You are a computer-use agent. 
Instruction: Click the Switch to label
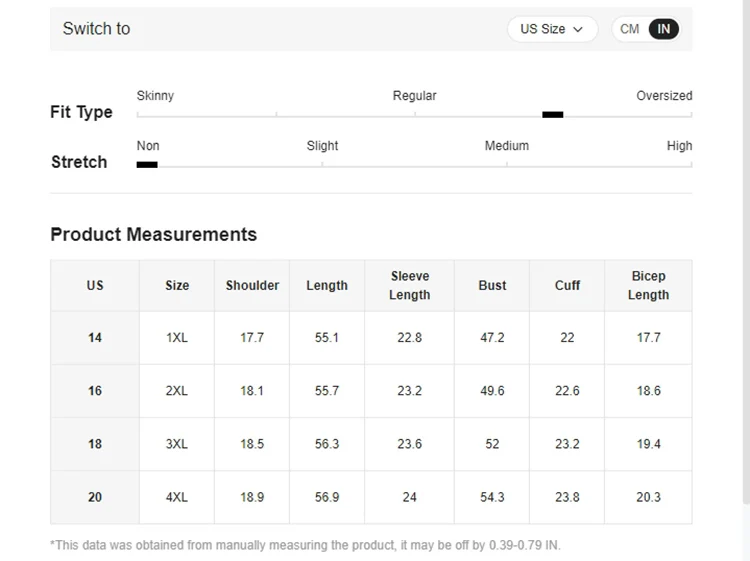click(96, 29)
